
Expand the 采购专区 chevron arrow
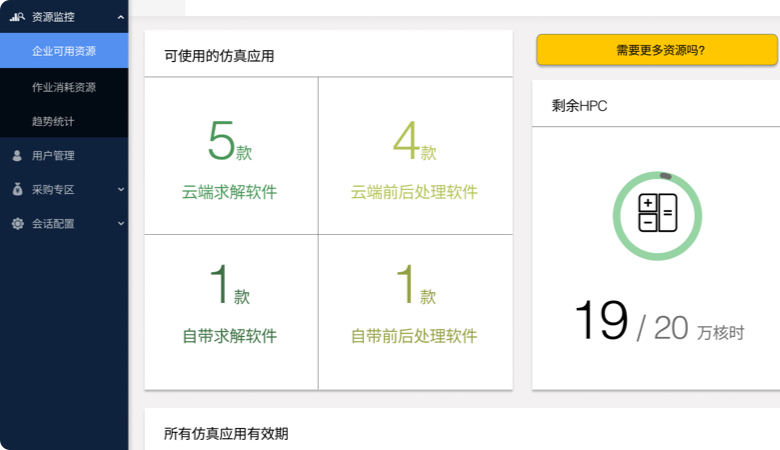click(120, 190)
